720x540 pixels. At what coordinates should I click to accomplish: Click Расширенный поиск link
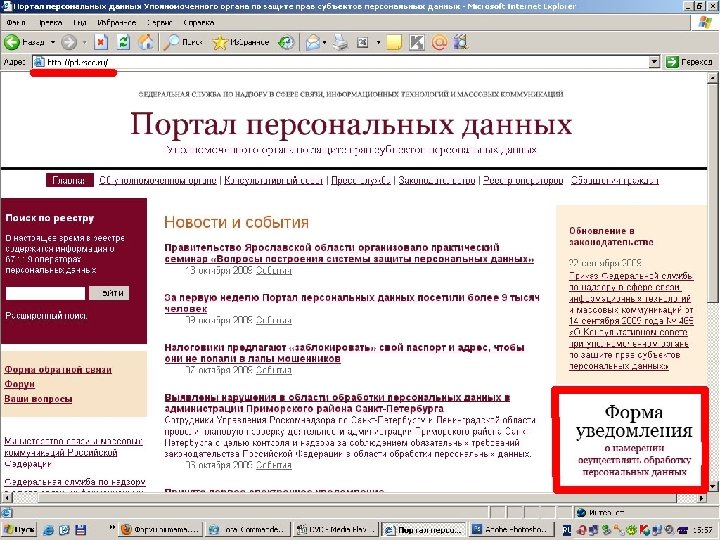(46, 315)
